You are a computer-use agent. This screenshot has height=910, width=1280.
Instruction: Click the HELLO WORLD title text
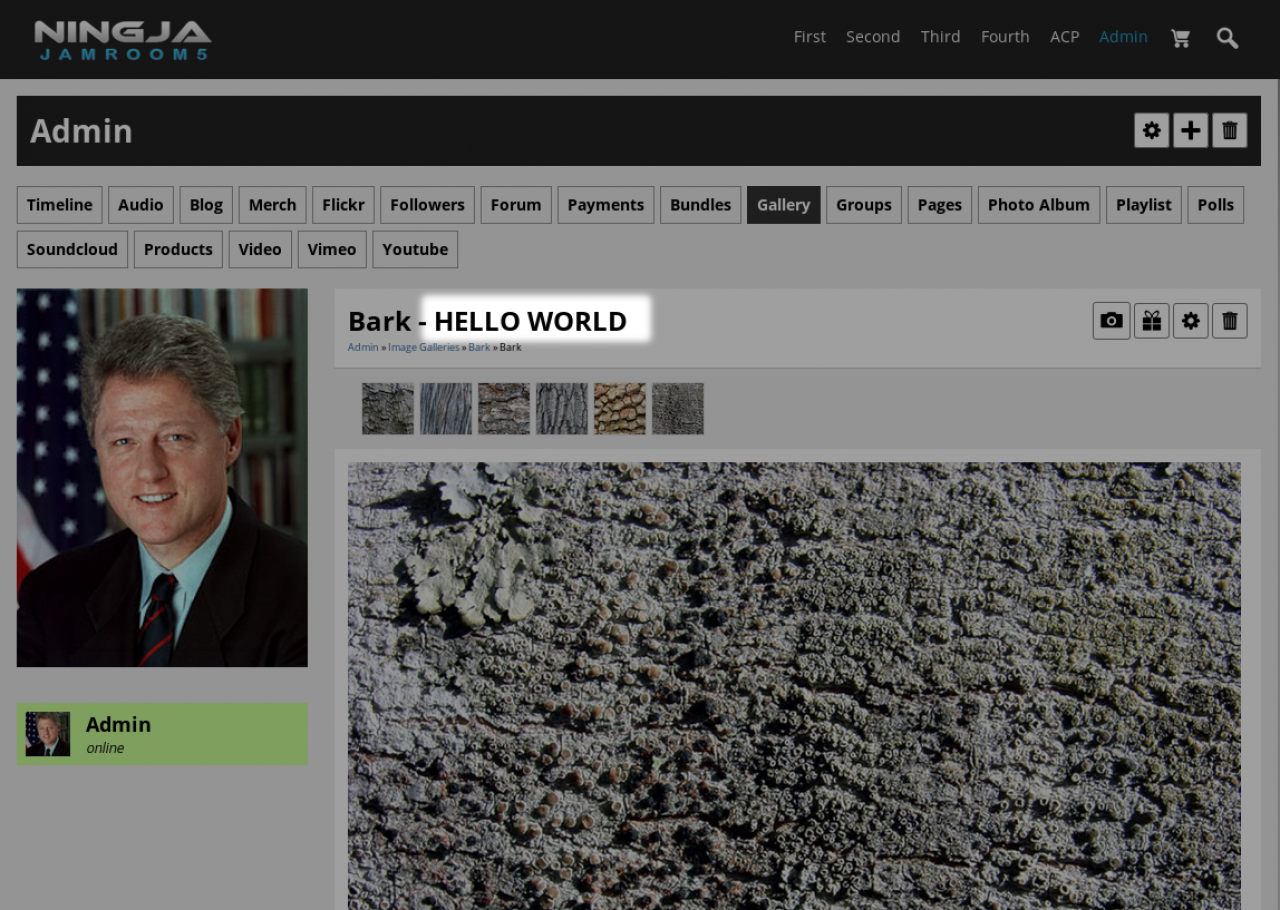pos(530,321)
